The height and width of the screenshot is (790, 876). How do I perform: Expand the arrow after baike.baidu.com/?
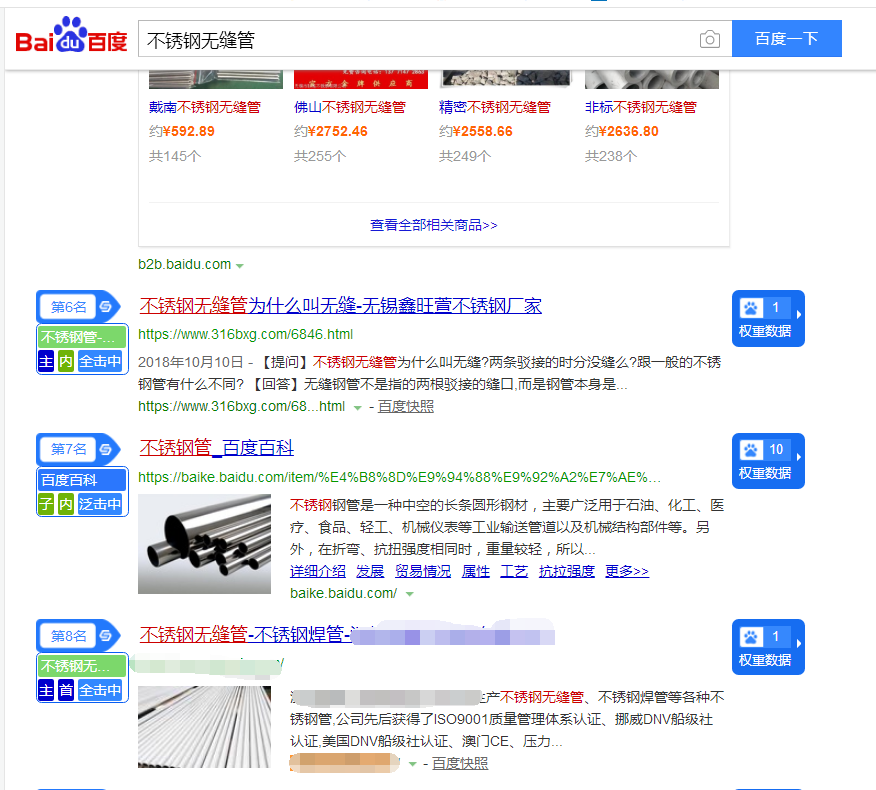tap(410, 594)
